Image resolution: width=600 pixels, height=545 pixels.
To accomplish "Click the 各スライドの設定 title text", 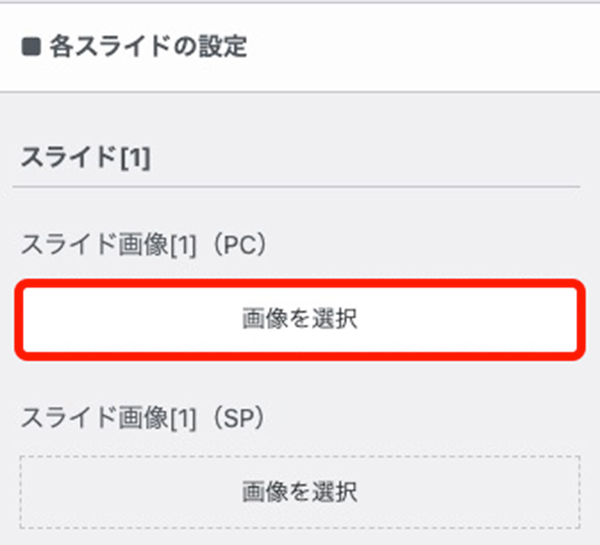I will point(148,47).
